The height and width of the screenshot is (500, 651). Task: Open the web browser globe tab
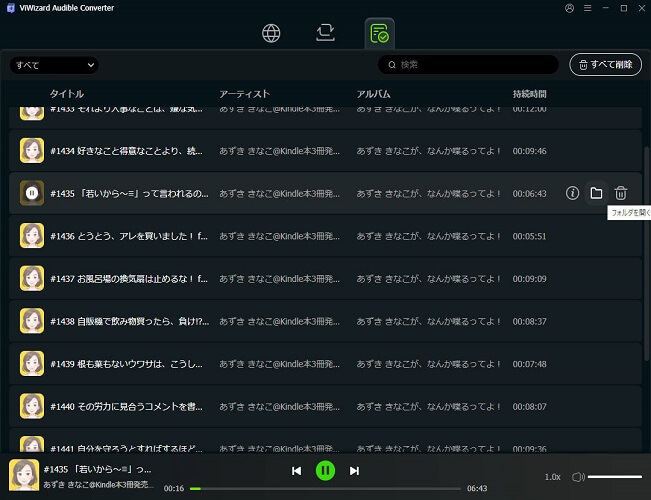pyautogui.click(x=271, y=33)
